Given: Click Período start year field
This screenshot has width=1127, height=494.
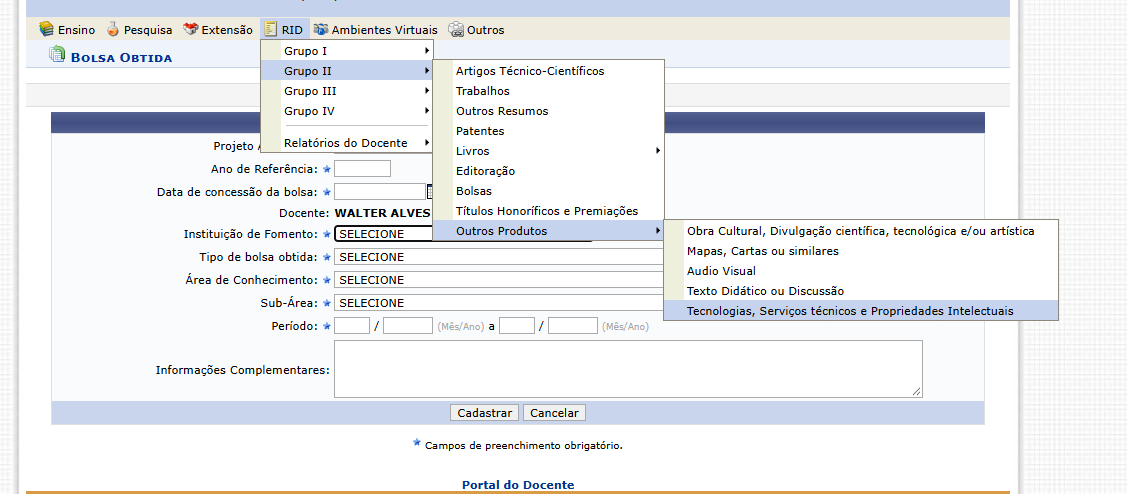Looking at the screenshot, I should click(408, 326).
